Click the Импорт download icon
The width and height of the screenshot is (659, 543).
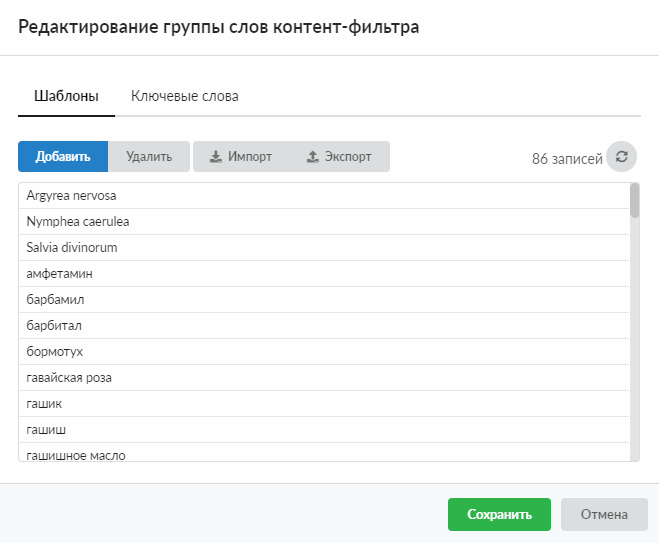point(216,157)
